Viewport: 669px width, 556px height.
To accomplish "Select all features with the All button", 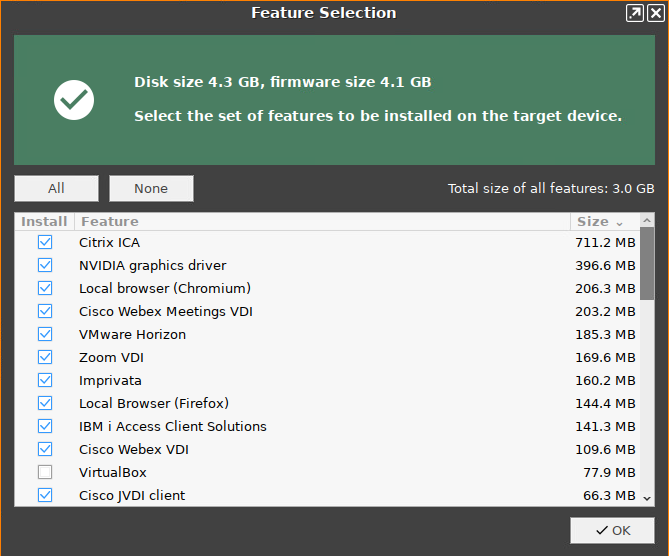I will [x=56, y=188].
